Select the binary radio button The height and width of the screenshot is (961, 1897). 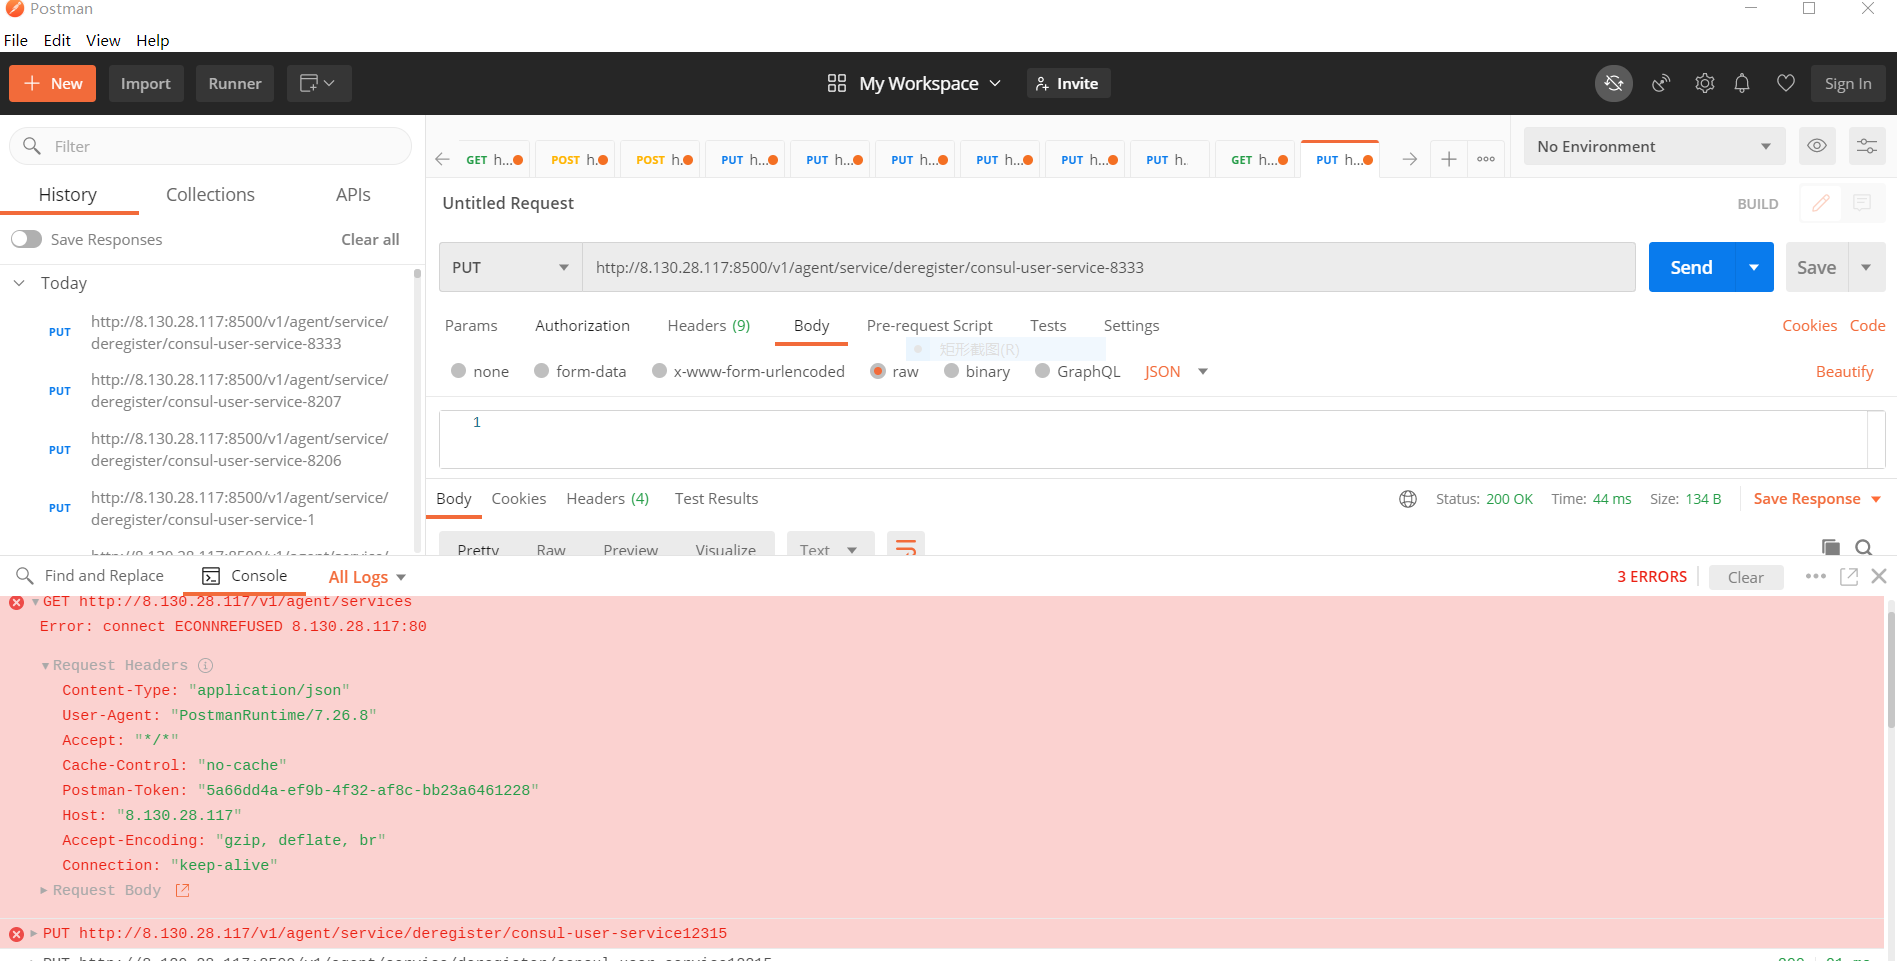(951, 371)
